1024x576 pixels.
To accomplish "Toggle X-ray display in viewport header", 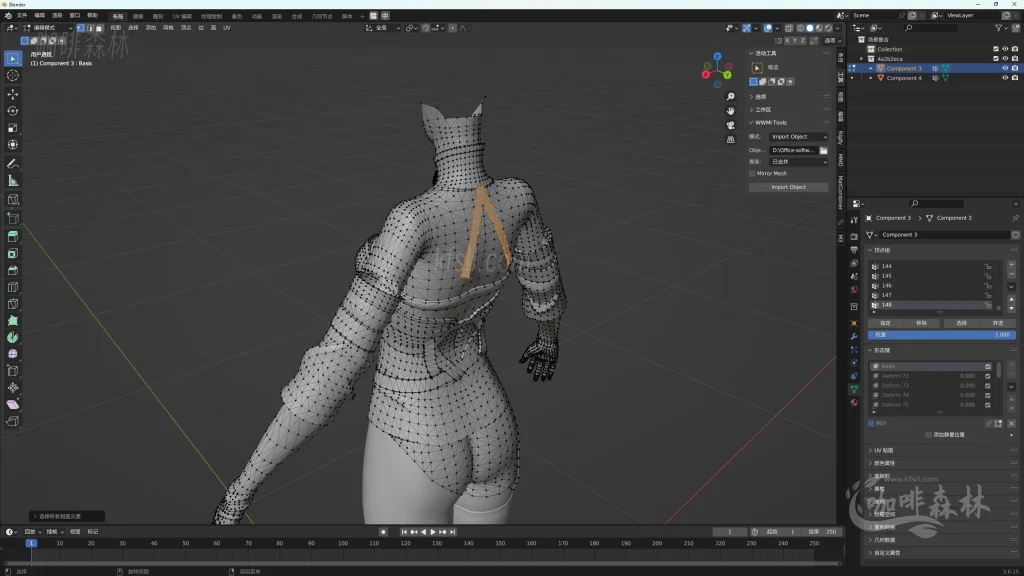I will coord(789,28).
